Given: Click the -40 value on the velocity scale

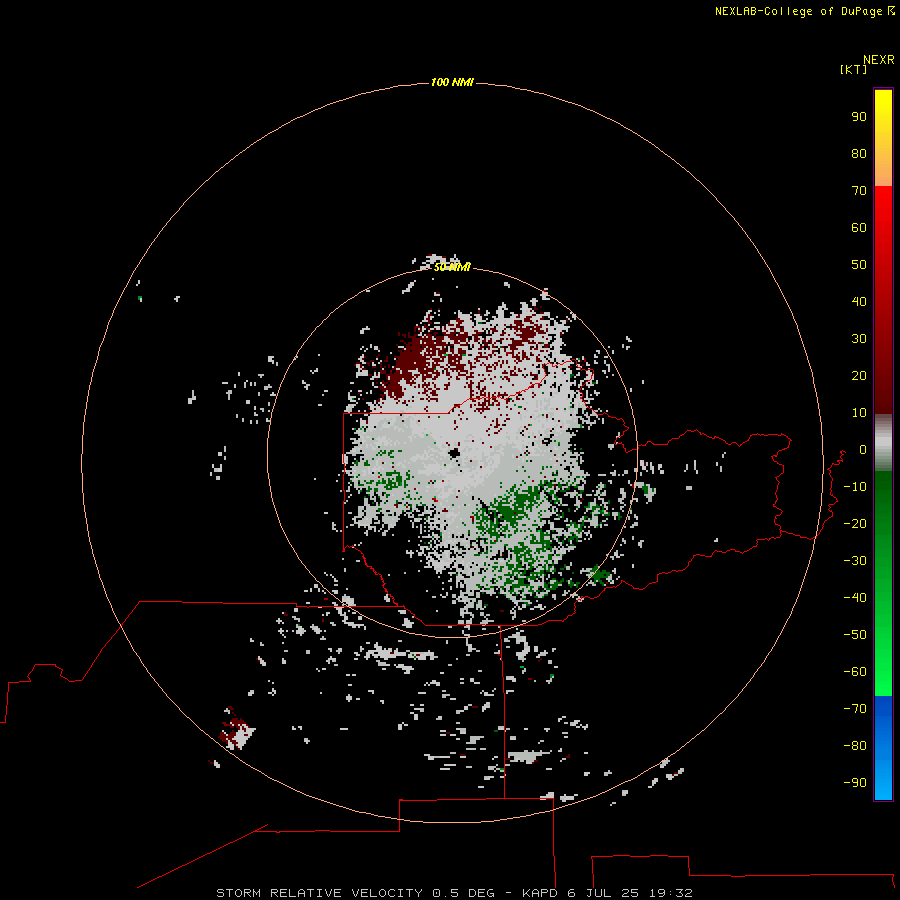Looking at the screenshot, I should (x=855, y=598).
